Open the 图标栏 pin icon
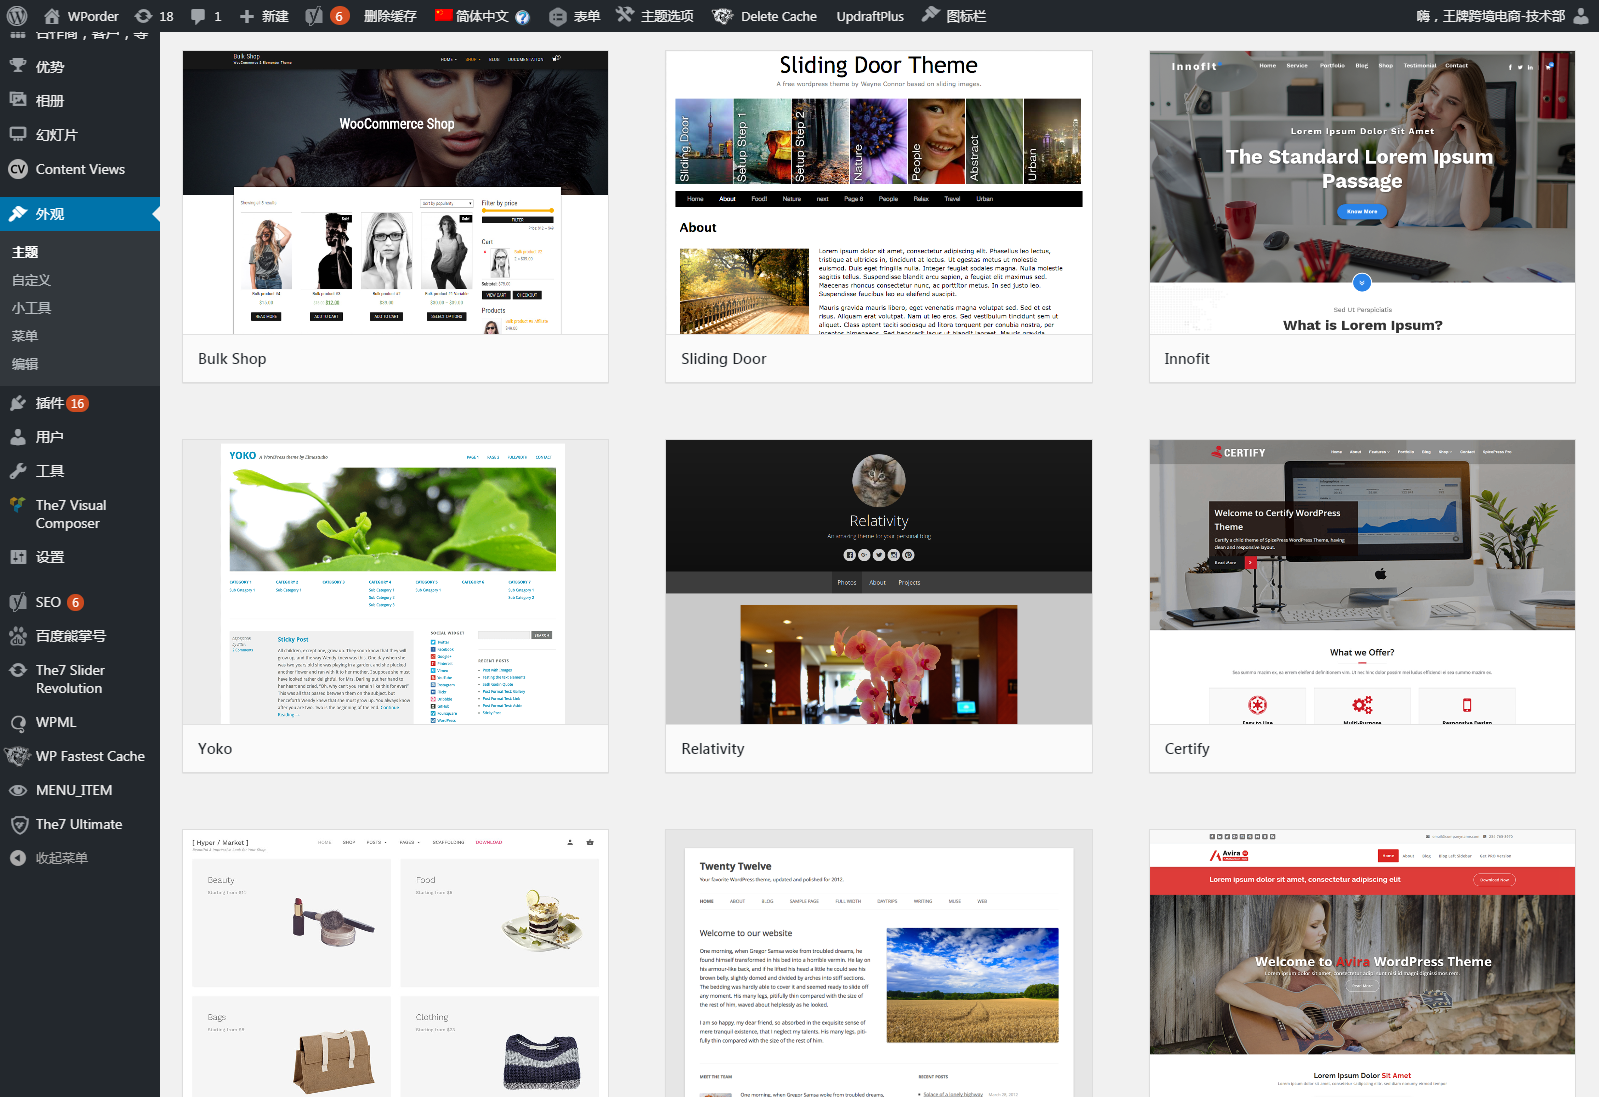1599x1097 pixels. (930, 15)
